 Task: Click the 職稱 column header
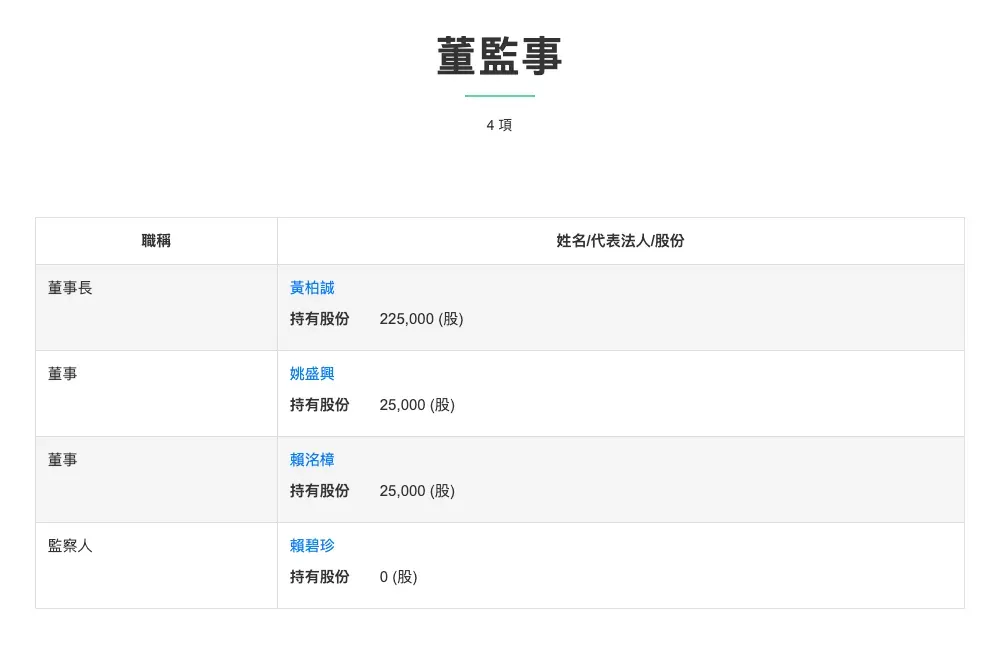point(156,241)
